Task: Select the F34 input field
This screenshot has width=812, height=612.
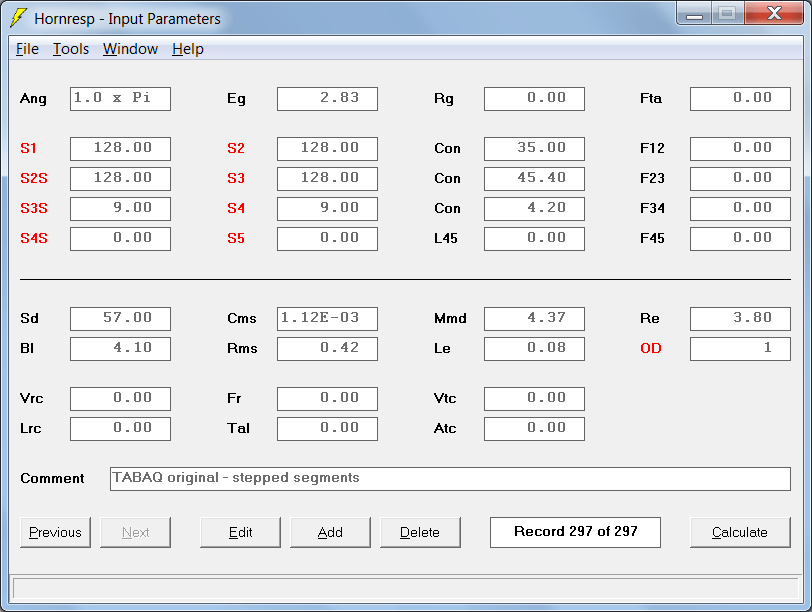Action: [x=741, y=209]
